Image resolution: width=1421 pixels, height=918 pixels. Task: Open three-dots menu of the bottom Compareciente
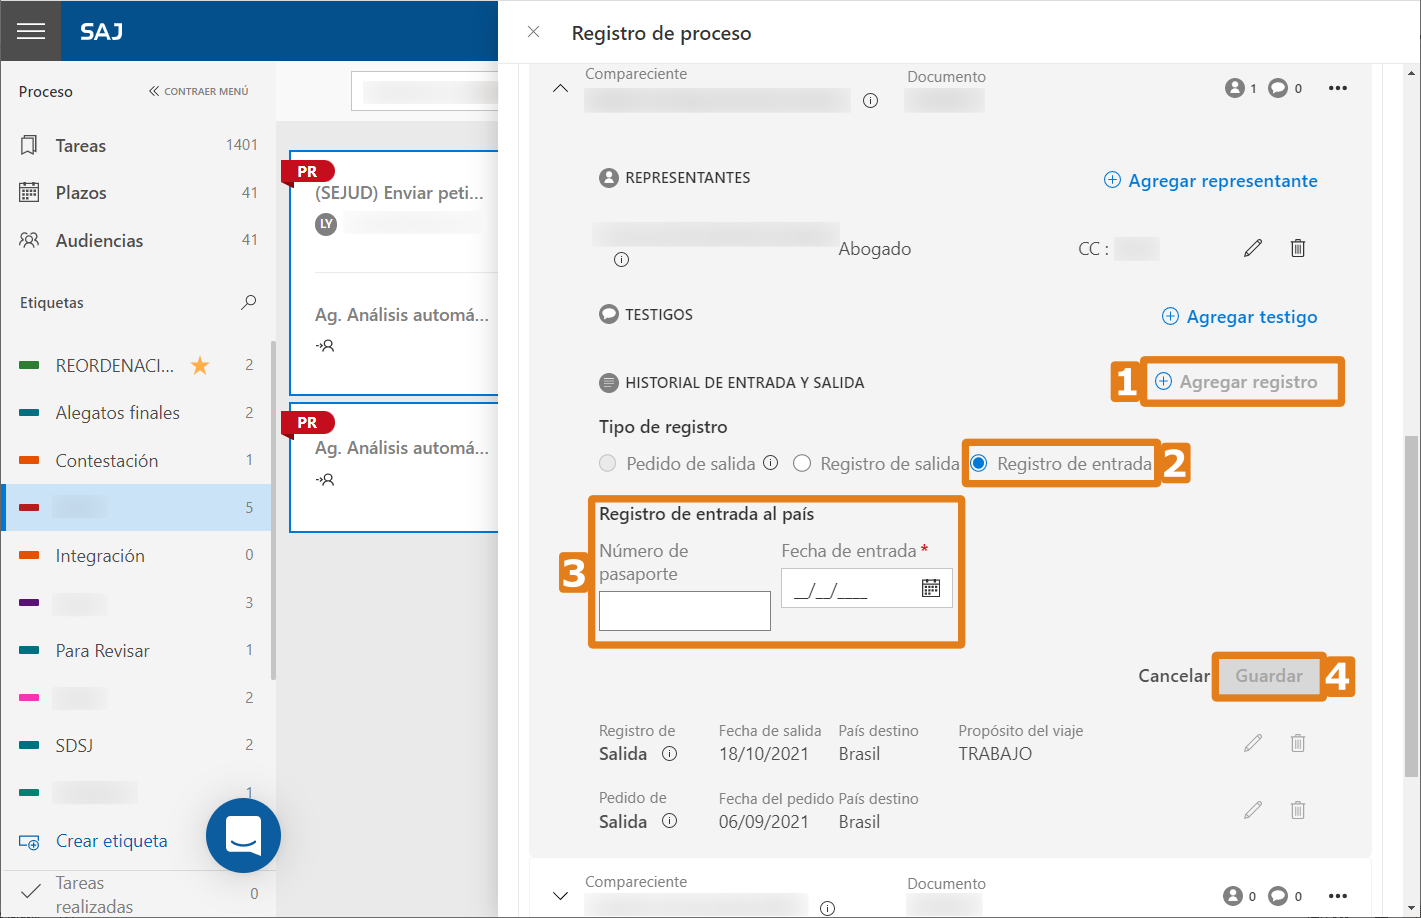pyautogui.click(x=1338, y=896)
